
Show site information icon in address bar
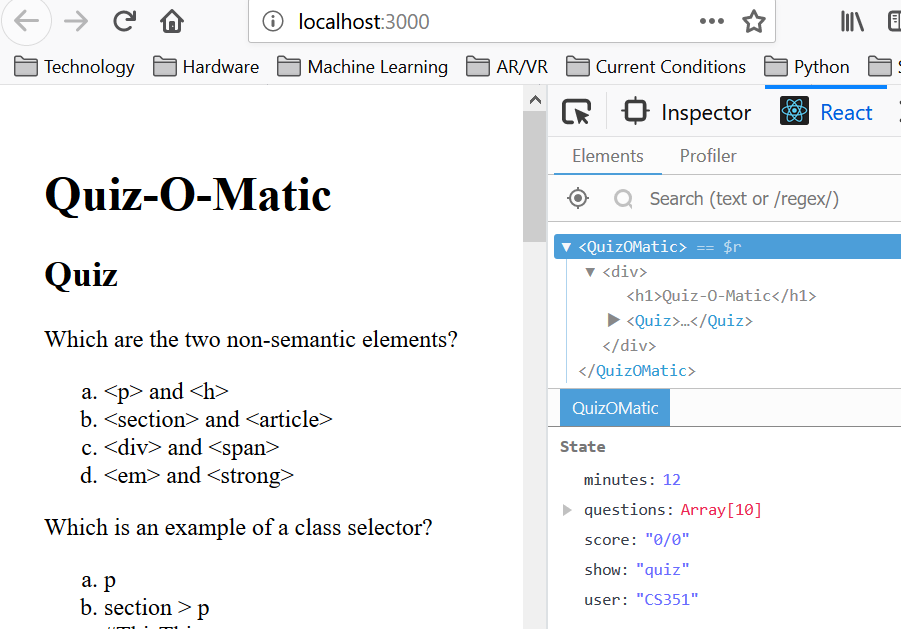point(271,21)
